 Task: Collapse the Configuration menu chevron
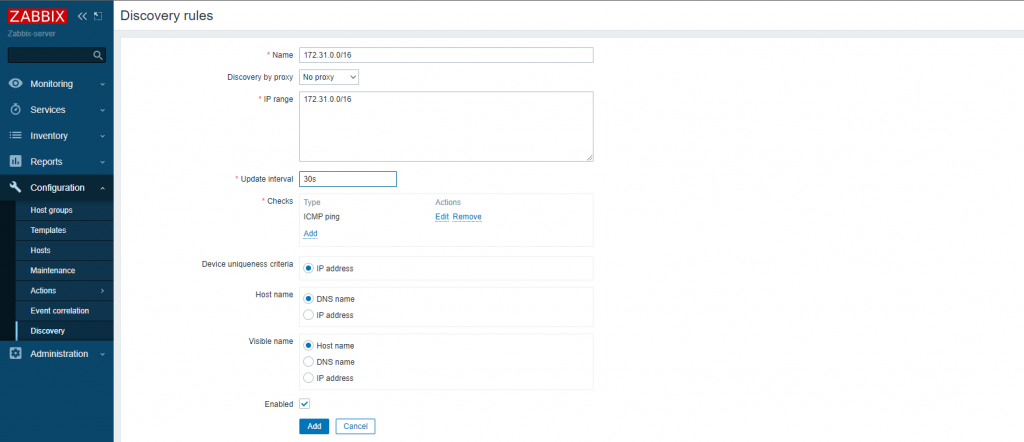tap(103, 188)
